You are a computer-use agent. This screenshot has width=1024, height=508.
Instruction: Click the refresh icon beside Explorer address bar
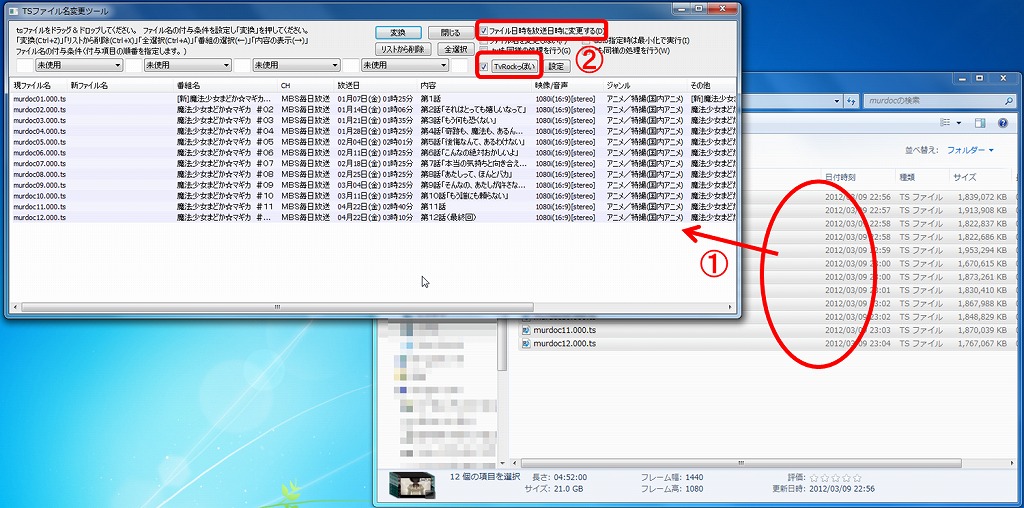tap(851, 101)
